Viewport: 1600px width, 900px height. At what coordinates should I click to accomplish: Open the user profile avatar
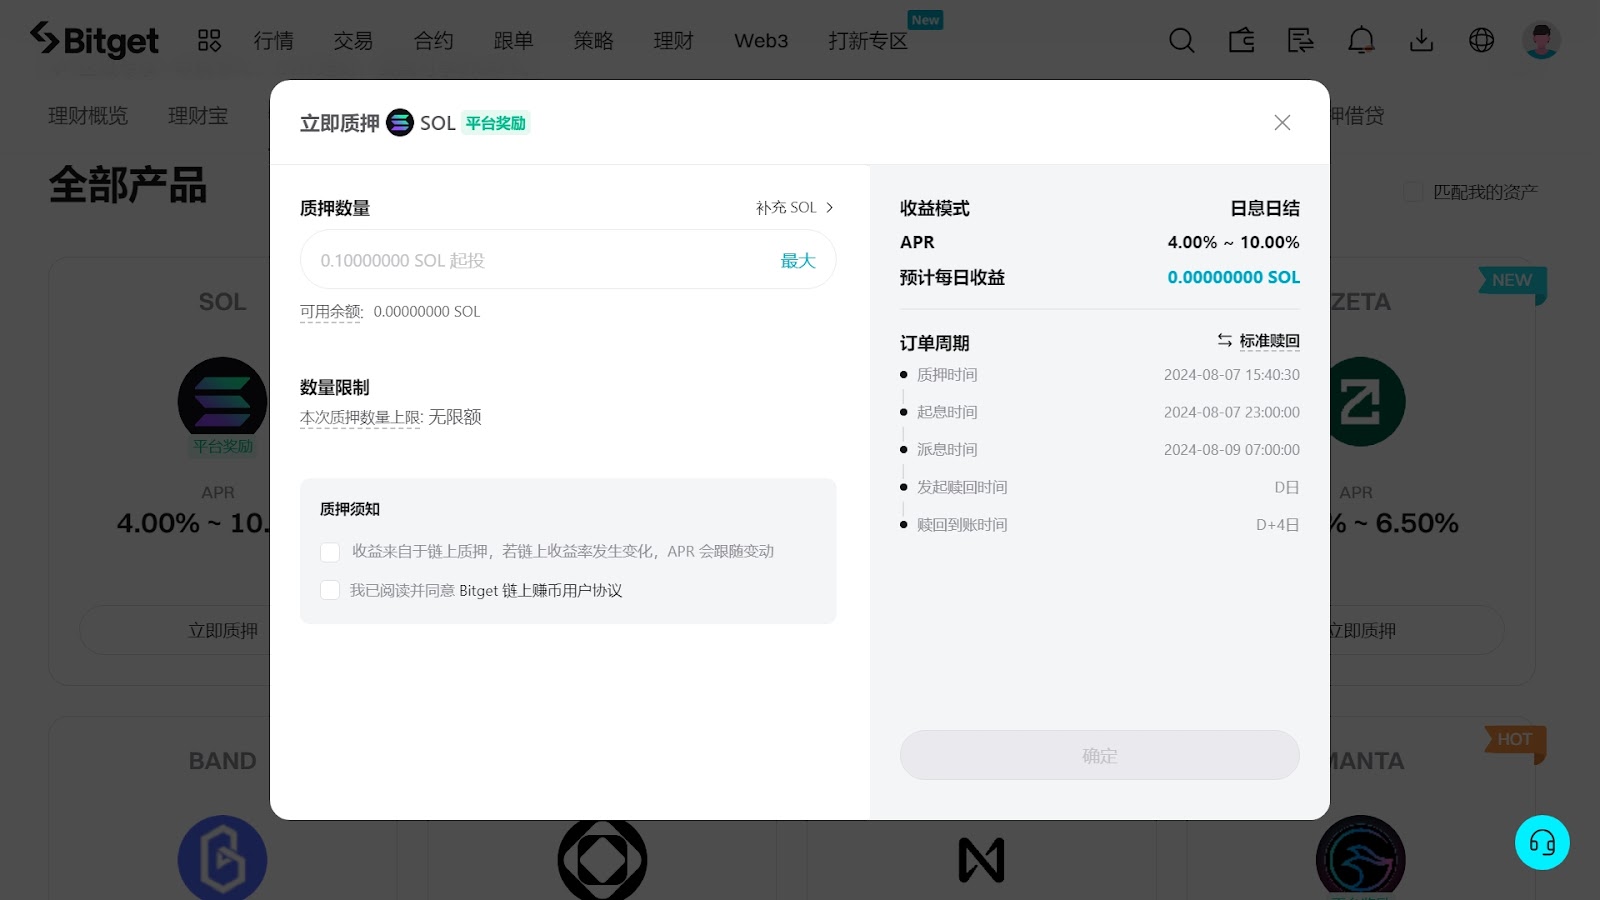[1541, 40]
